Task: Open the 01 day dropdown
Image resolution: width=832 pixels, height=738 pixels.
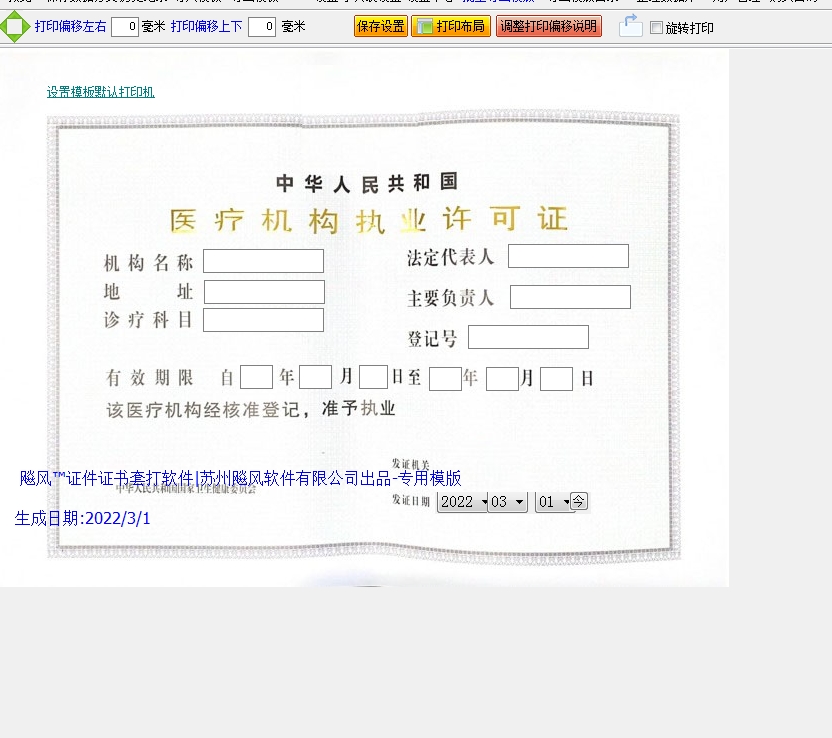Action: point(552,502)
